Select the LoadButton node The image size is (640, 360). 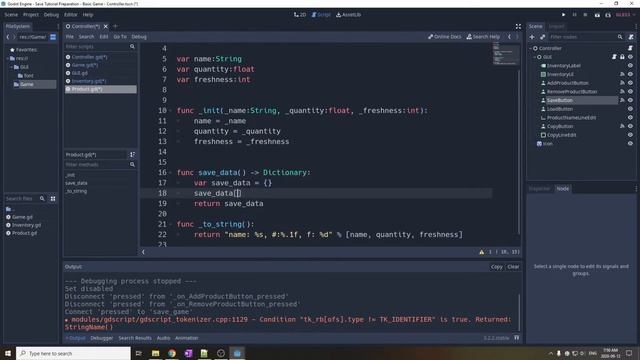click(560, 109)
